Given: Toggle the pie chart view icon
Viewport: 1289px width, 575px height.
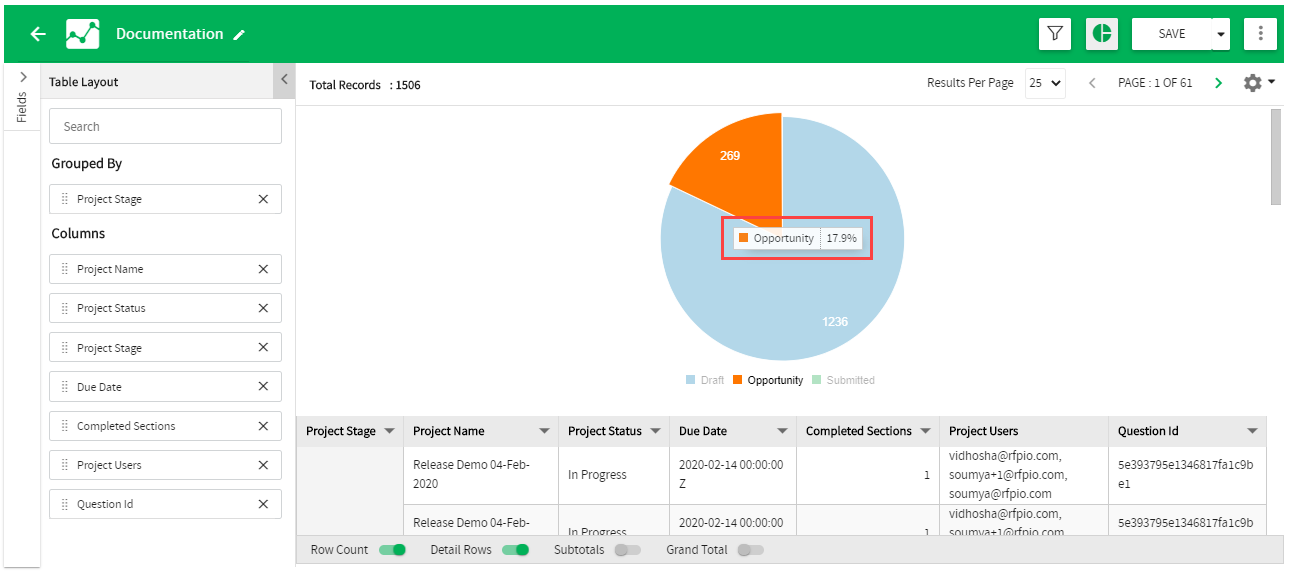Looking at the screenshot, I should (1102, 34).
